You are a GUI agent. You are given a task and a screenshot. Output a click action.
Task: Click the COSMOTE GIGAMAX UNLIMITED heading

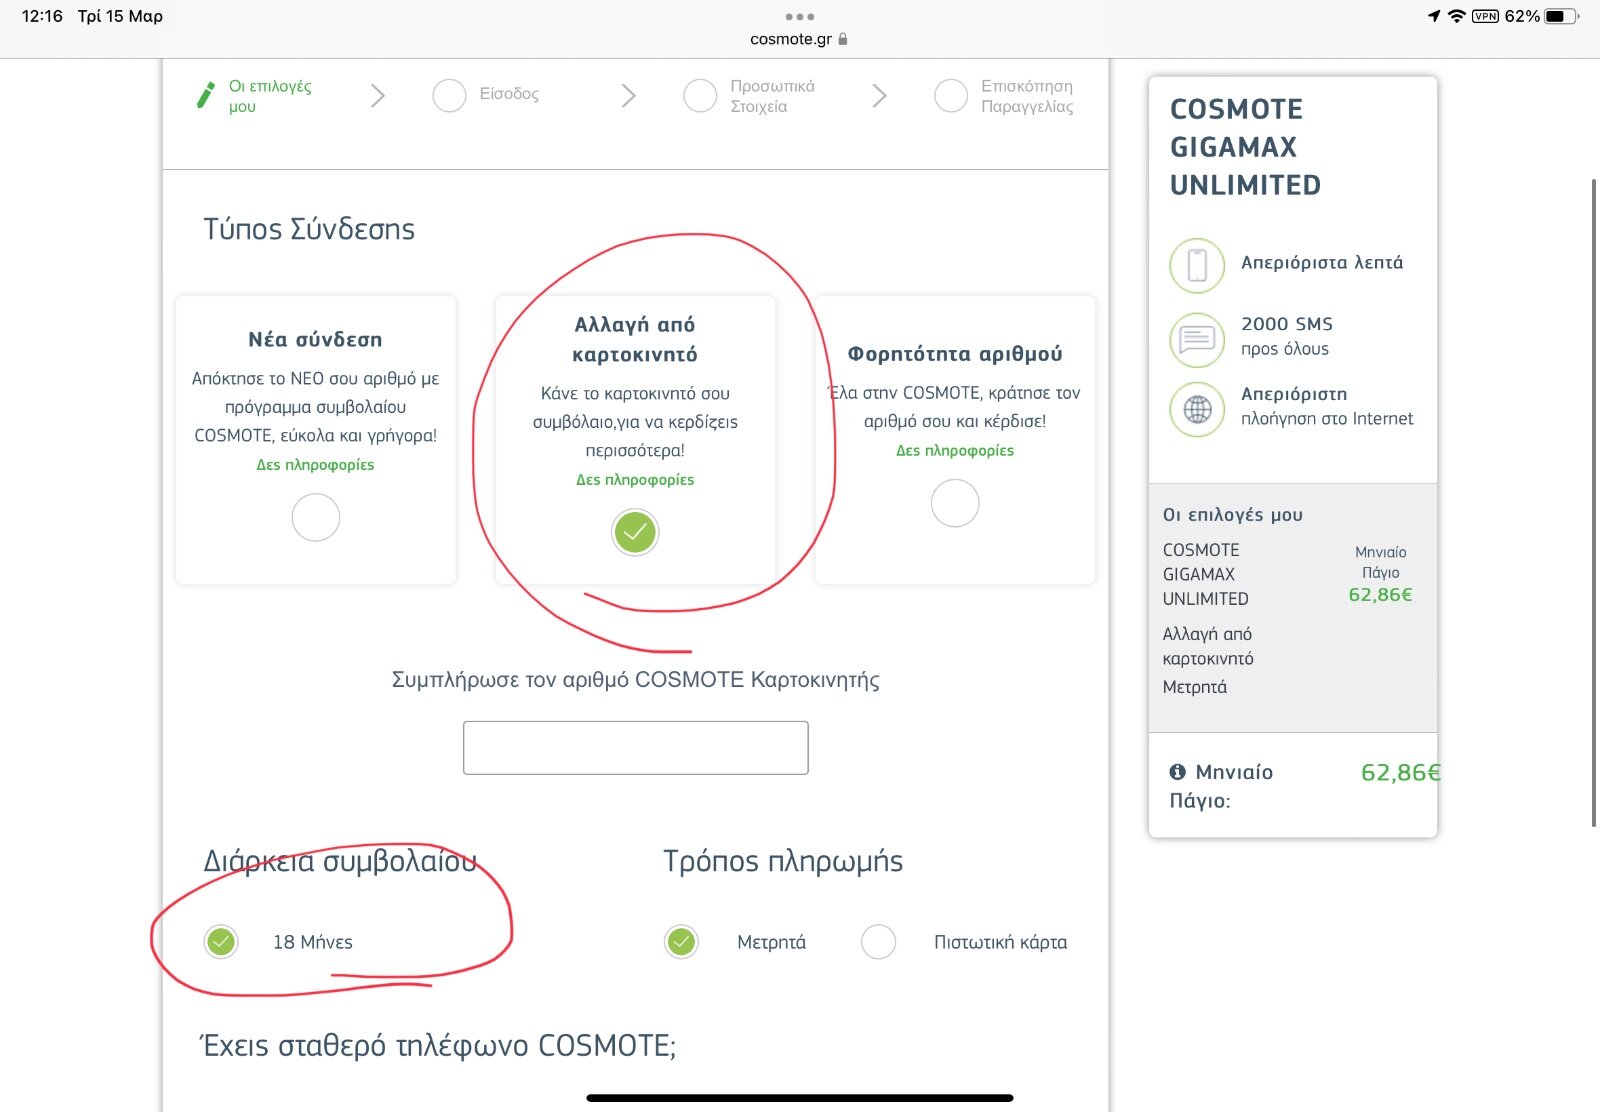pyautogui.click(x=1246, y=147)
